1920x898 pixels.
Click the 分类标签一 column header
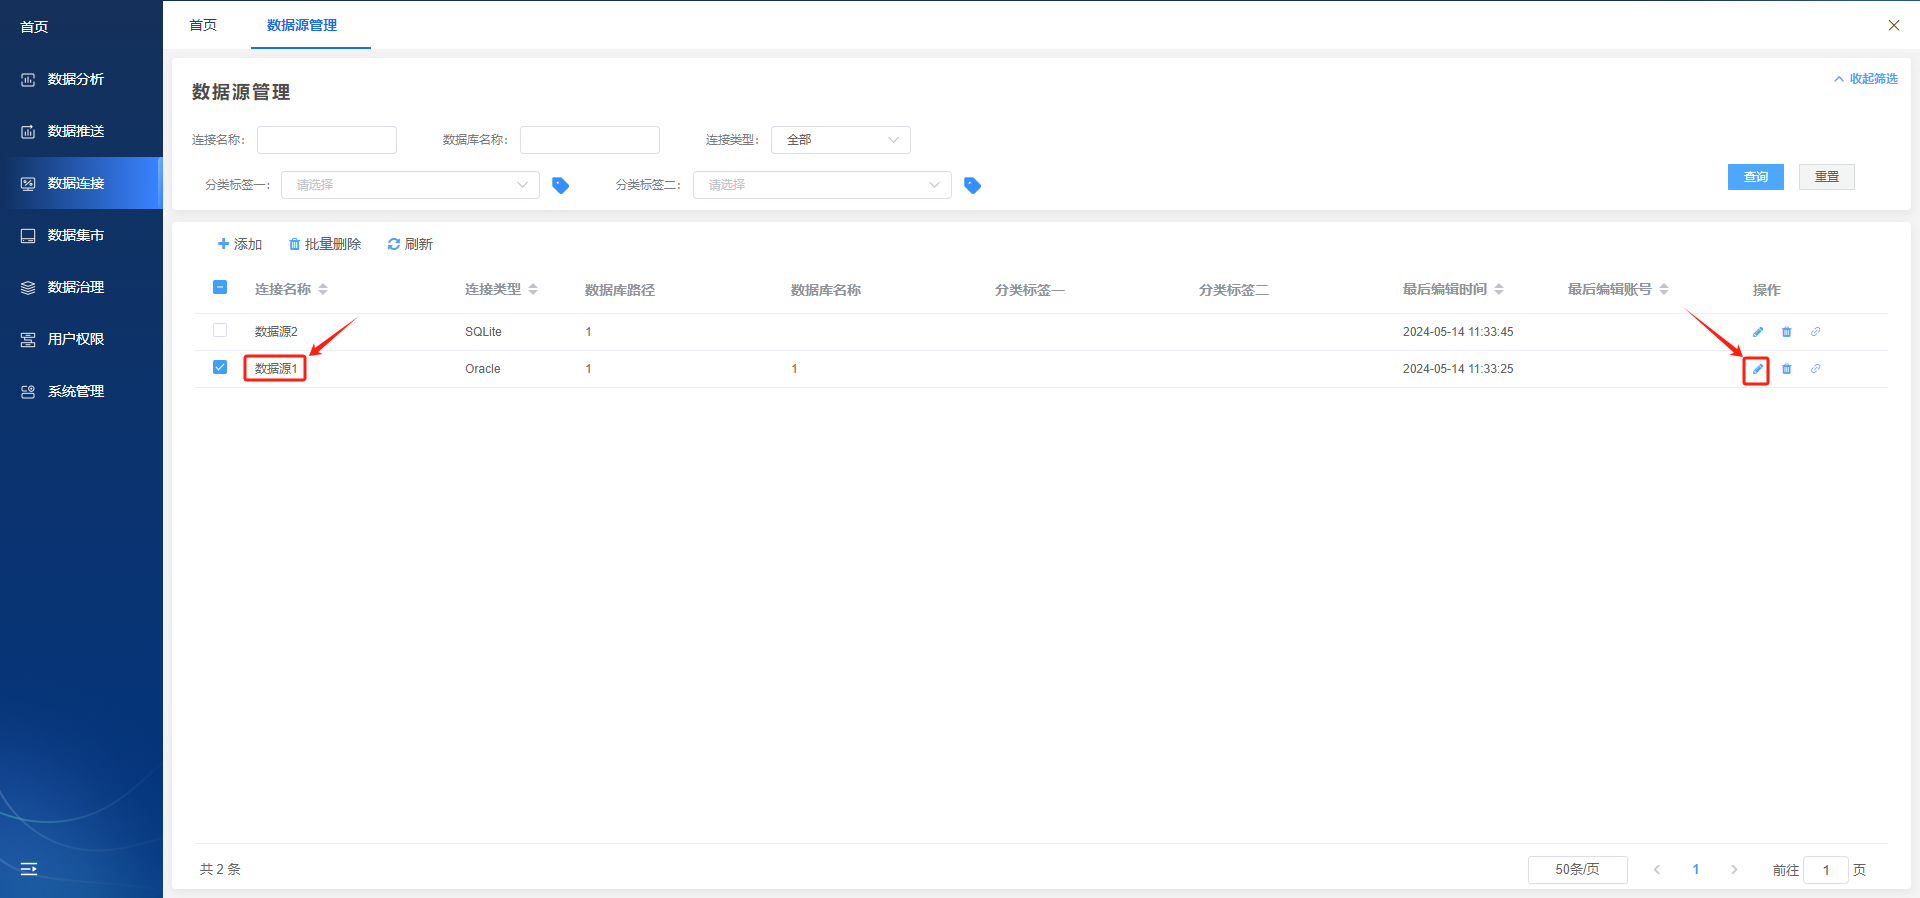(1030, 290)
